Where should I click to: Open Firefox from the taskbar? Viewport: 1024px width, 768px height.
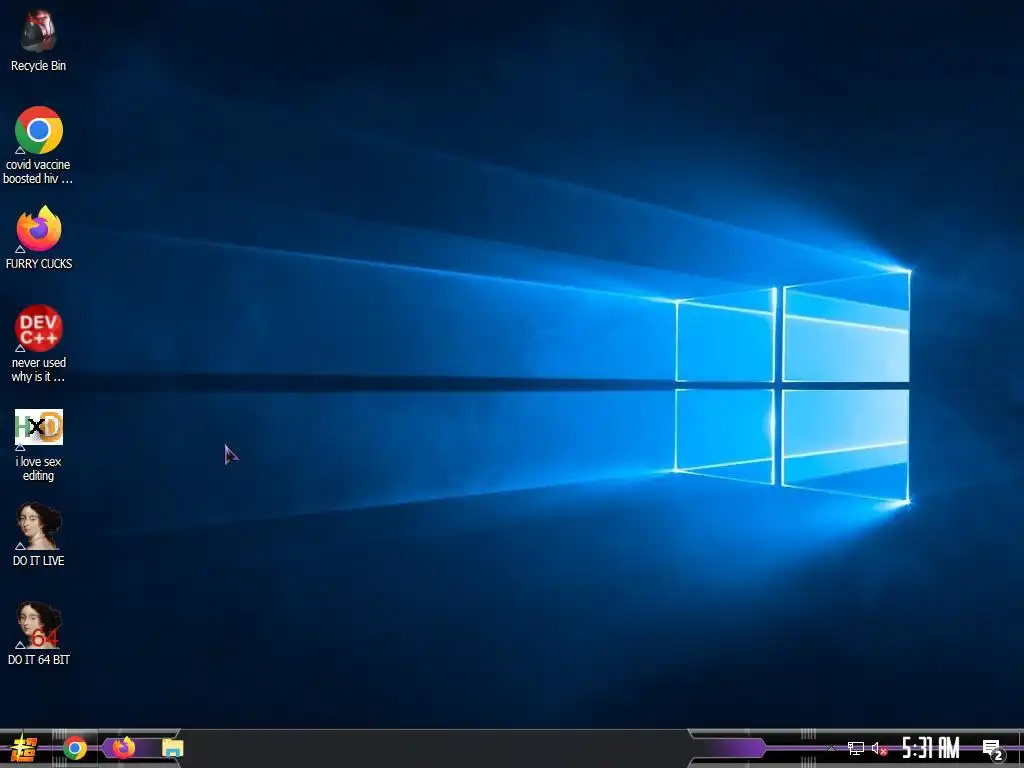(x=123, y=747)
